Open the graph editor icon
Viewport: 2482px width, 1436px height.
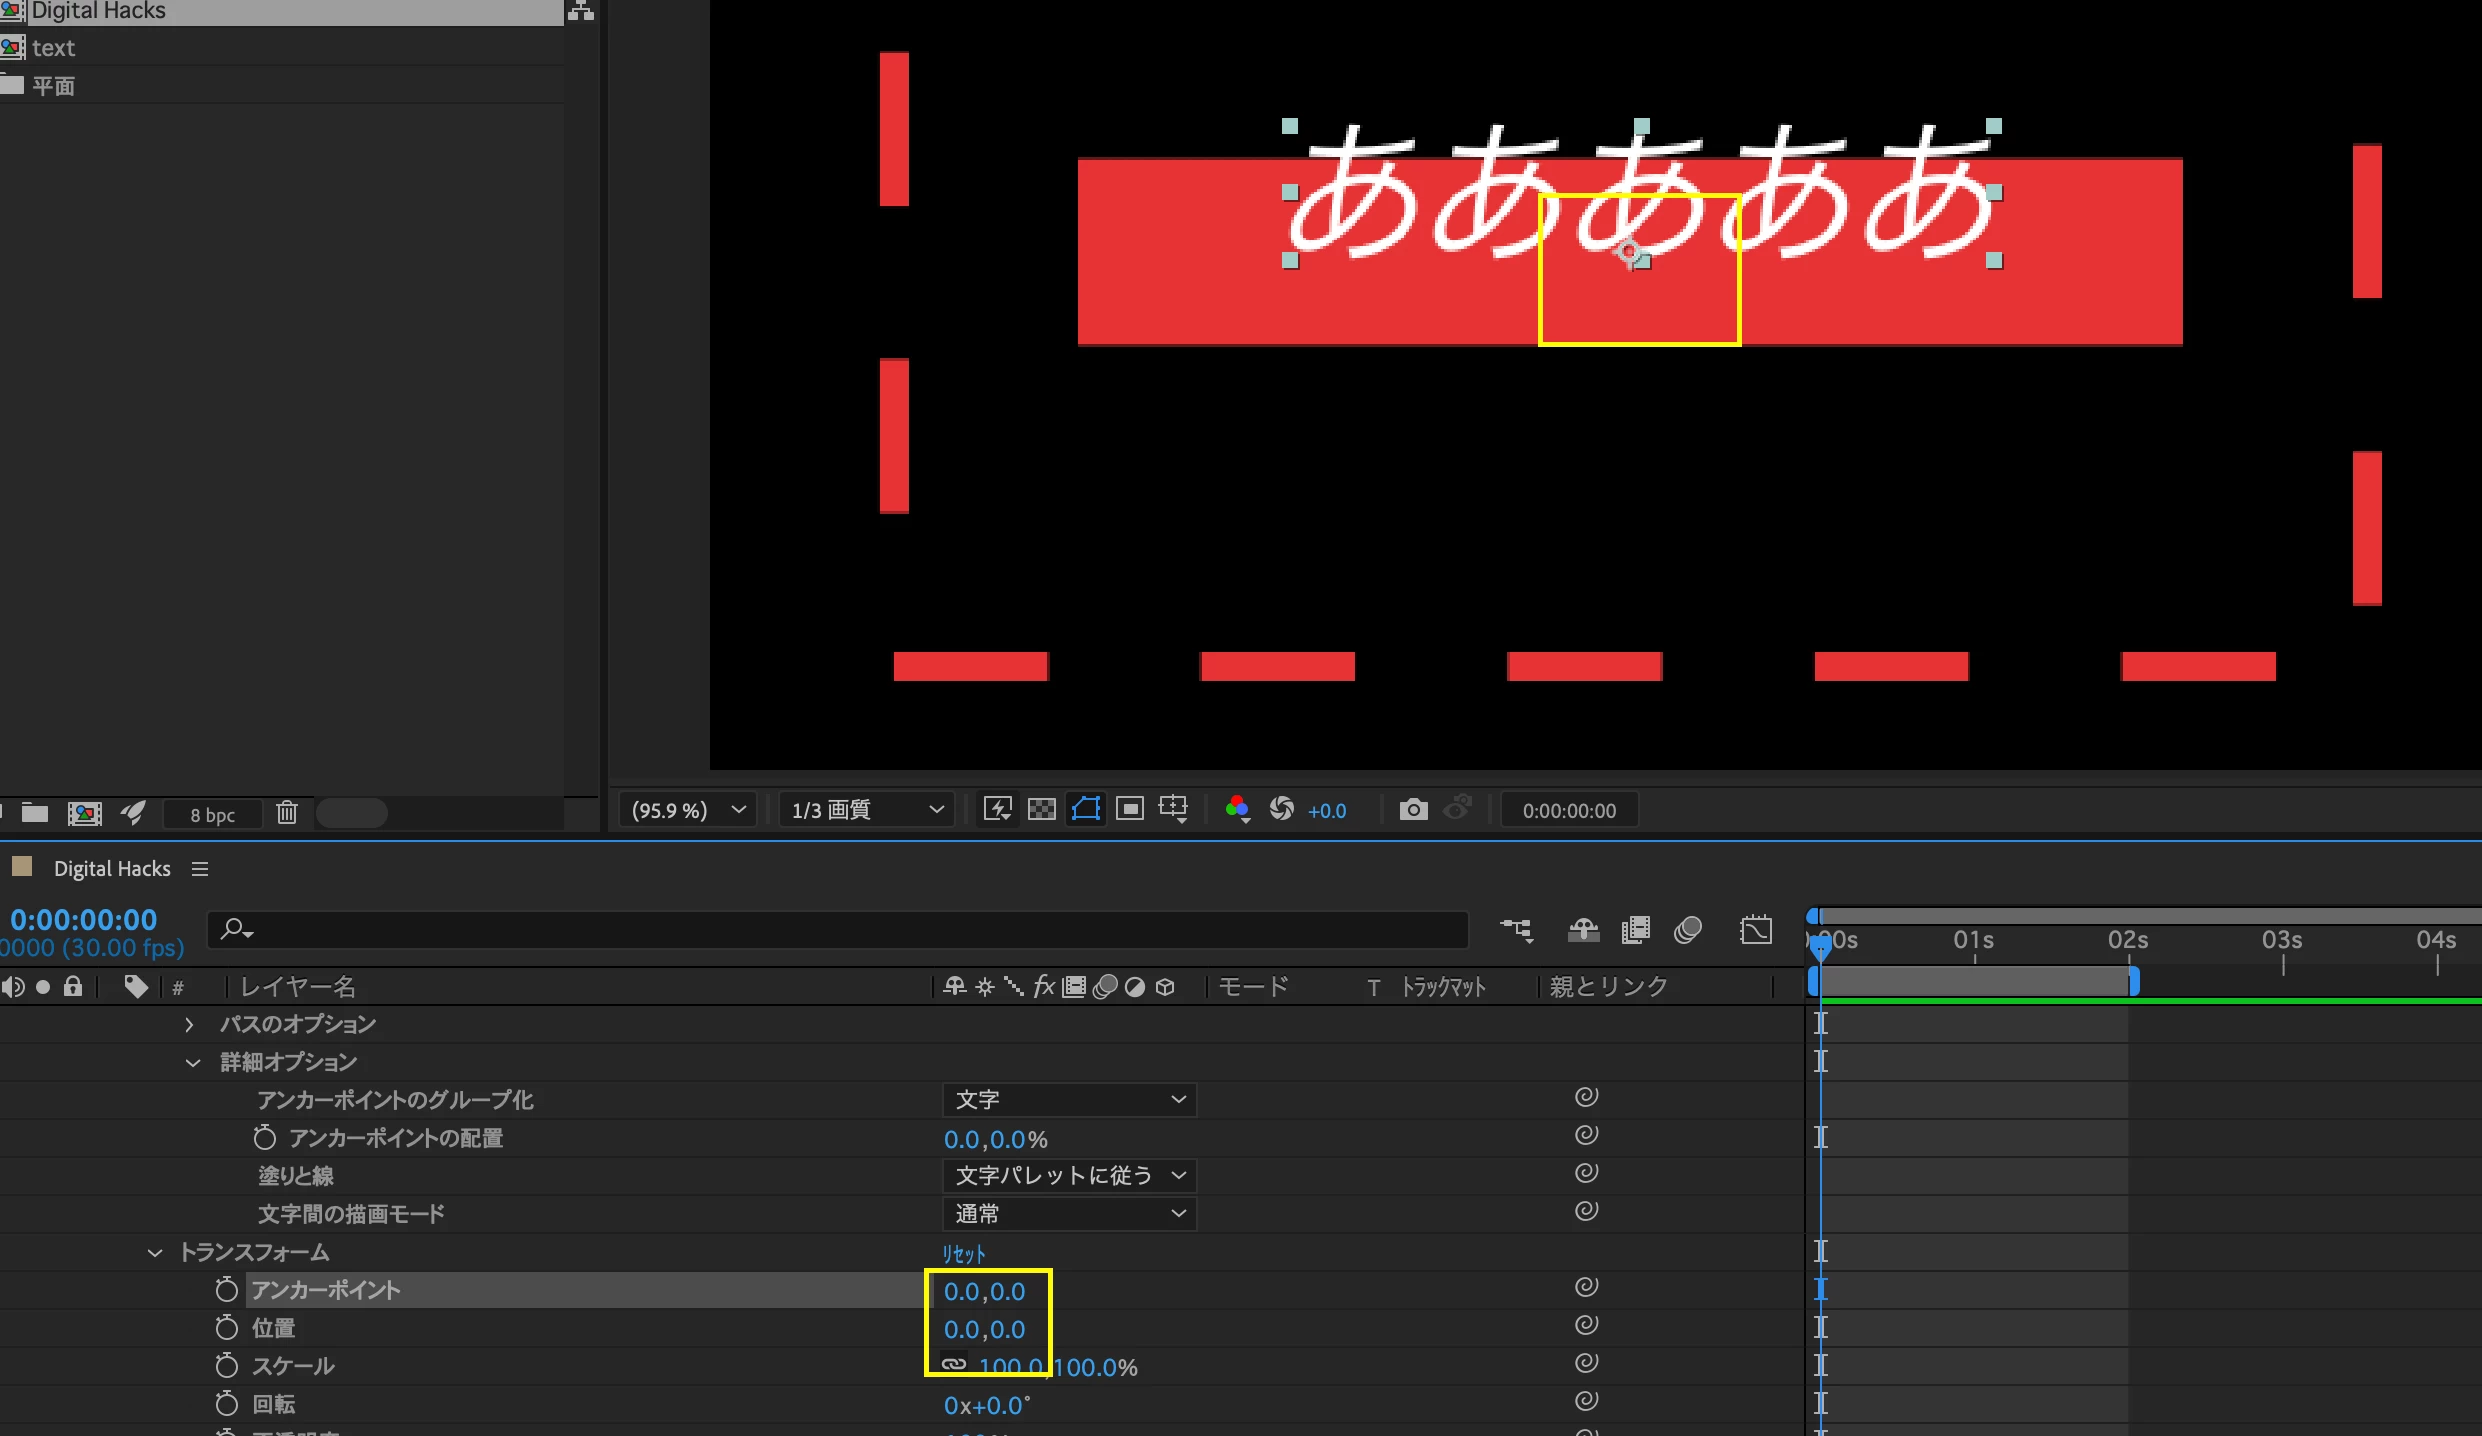click(1755, 930)
